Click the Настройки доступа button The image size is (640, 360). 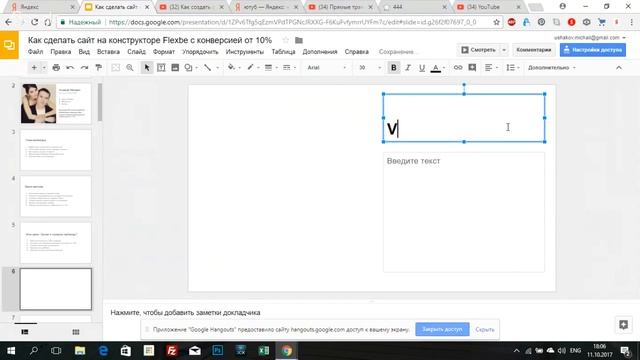click(593, 50)
